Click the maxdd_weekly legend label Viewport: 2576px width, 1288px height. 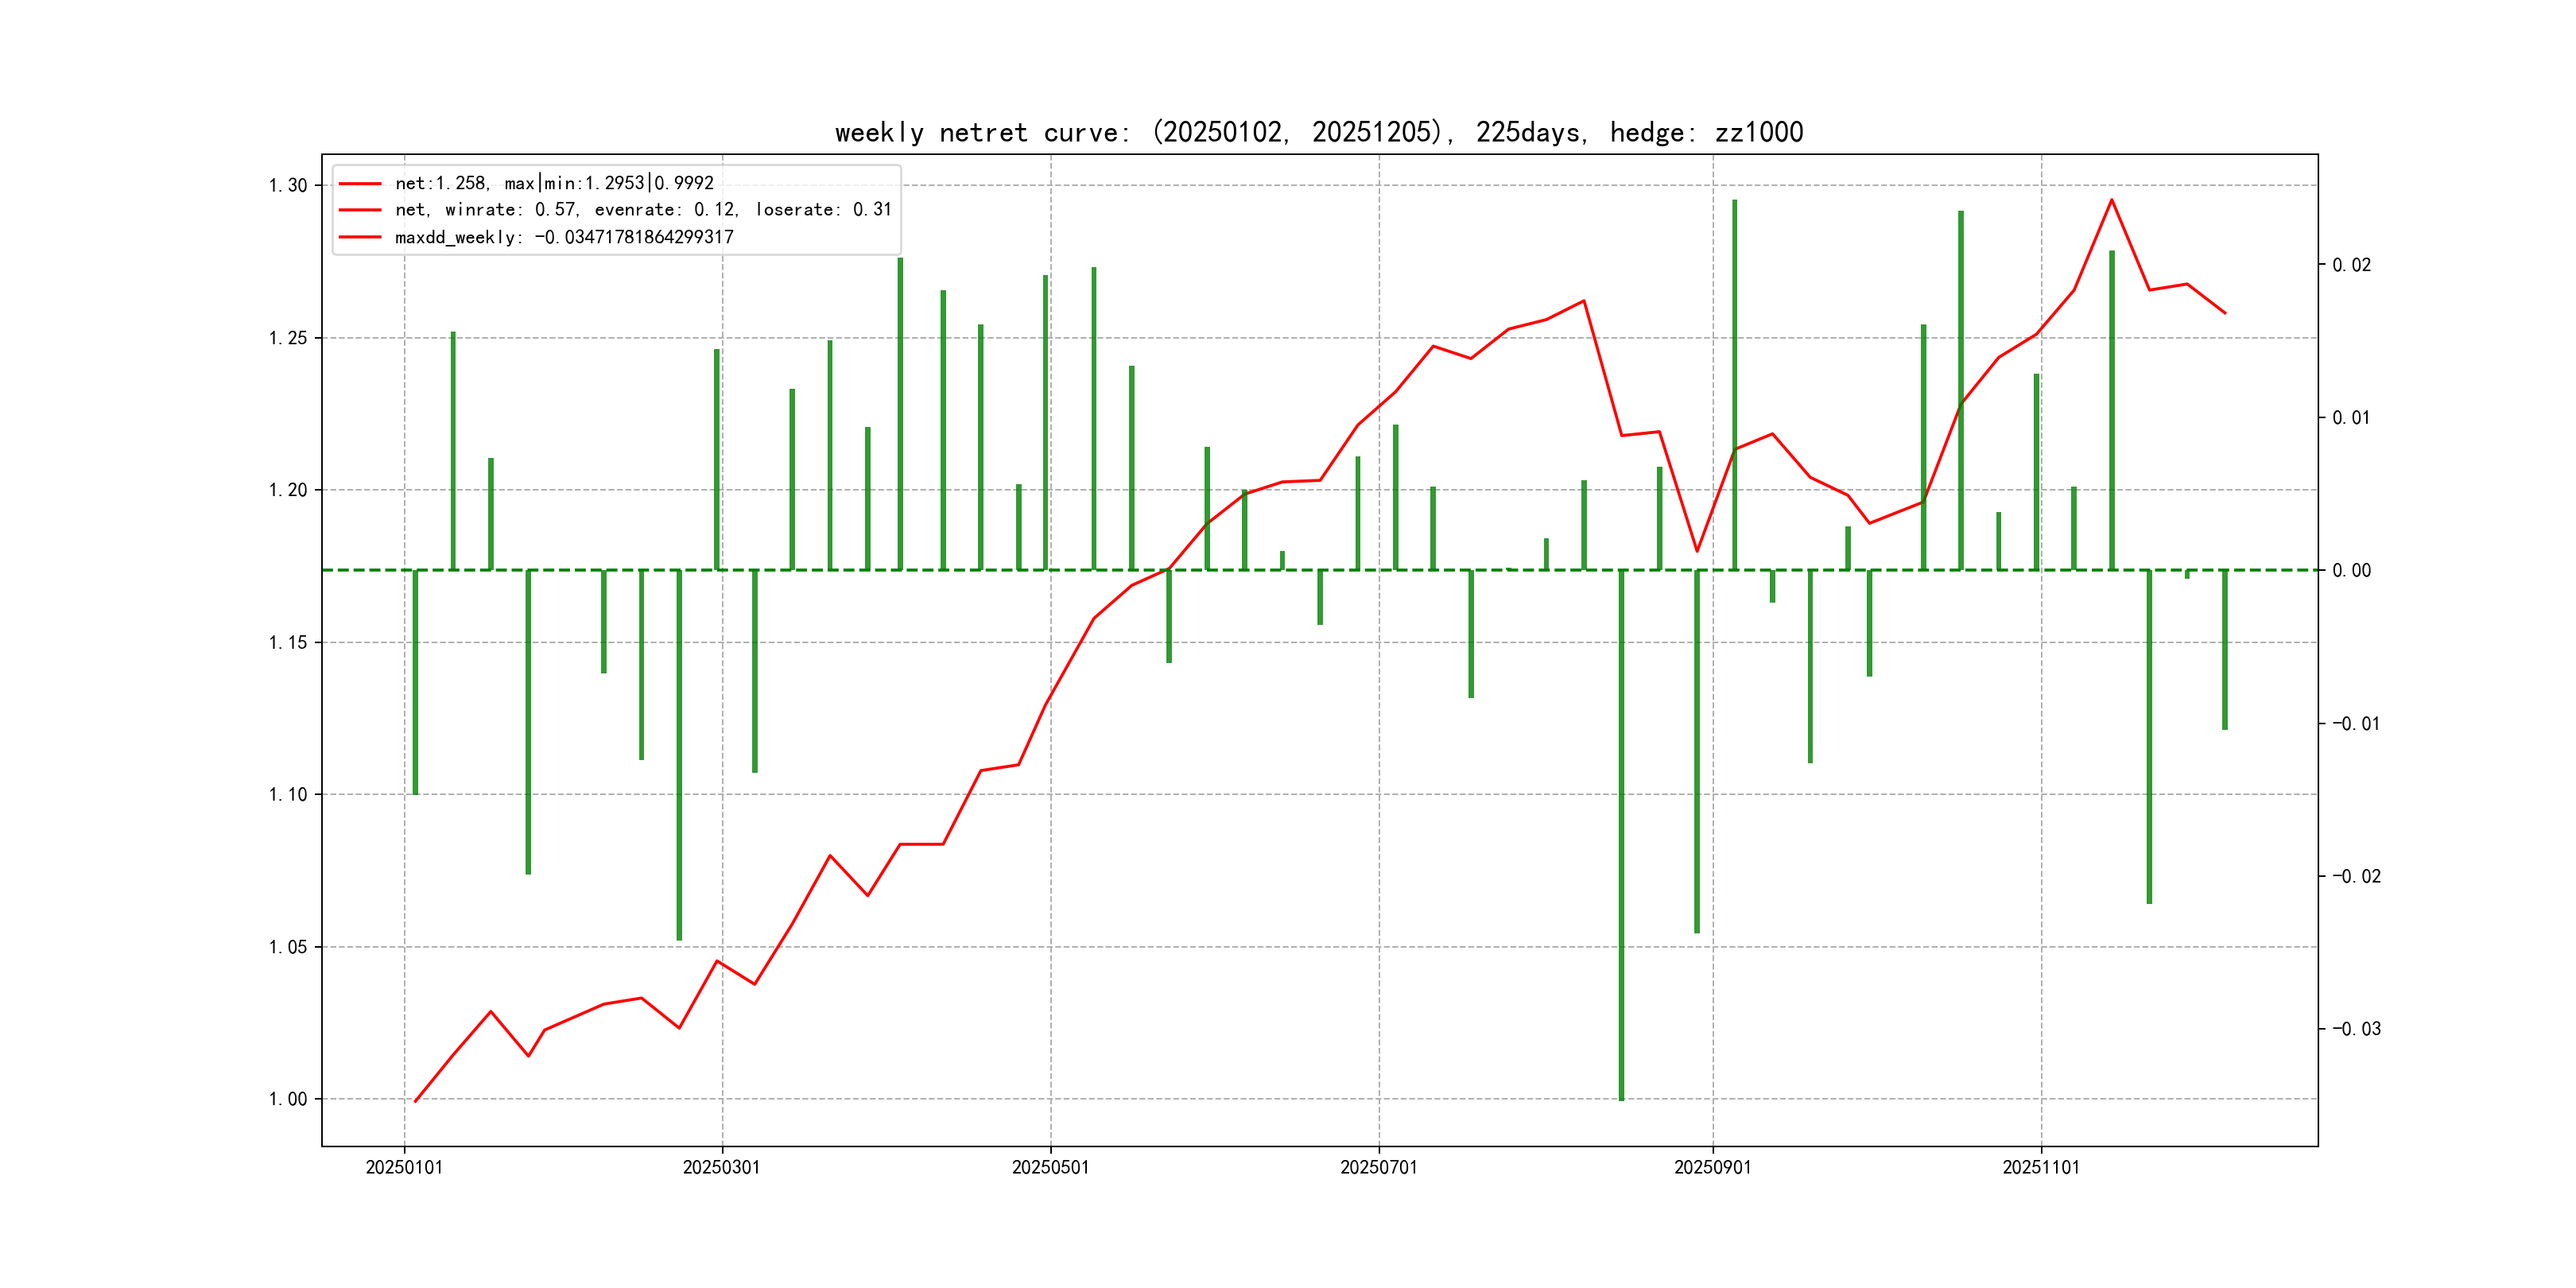click(x=564, y=237)
